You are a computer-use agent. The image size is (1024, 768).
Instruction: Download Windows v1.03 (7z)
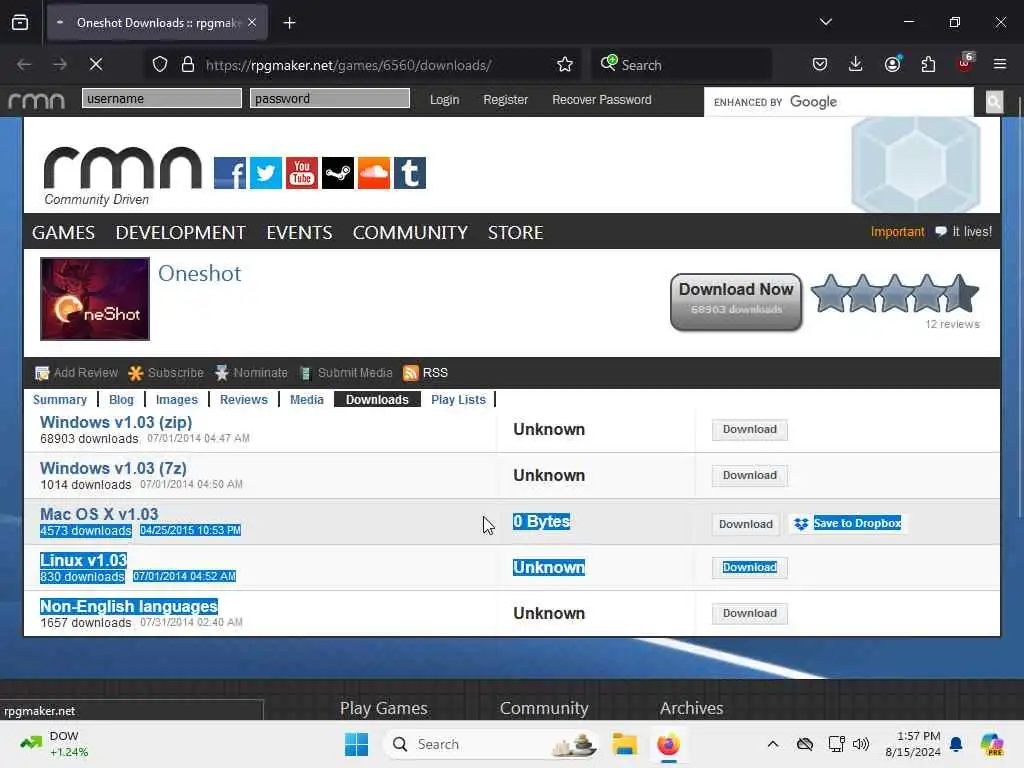pos(750,475)
